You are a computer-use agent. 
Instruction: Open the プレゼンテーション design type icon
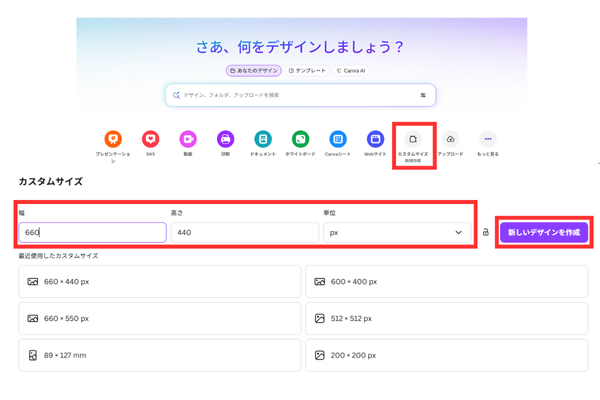pos(113,139)
